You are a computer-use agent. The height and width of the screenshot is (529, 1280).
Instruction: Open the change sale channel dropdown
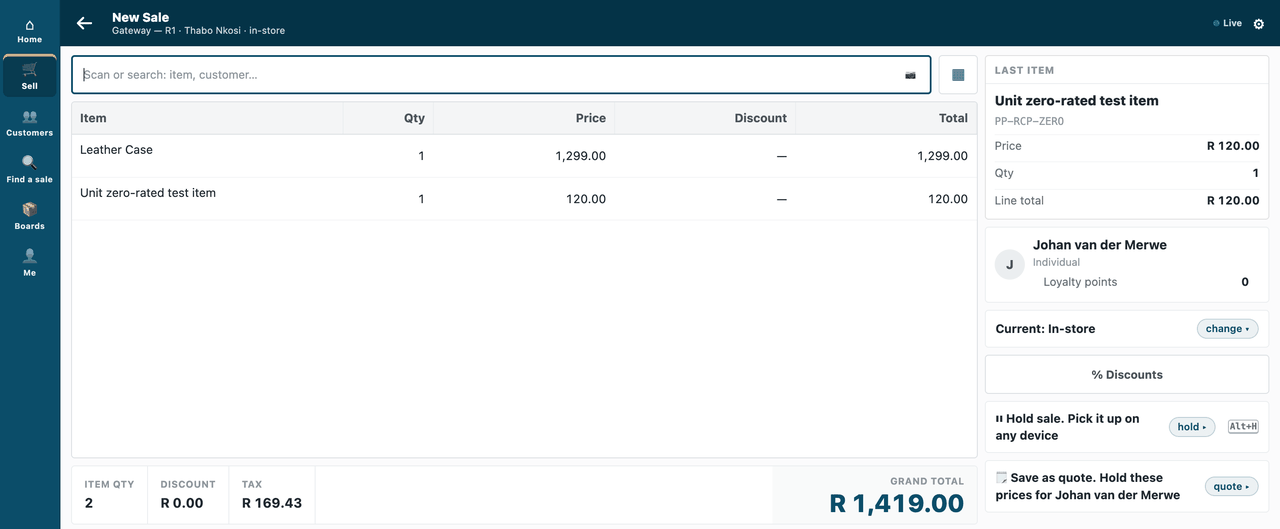pos(1227,329)
